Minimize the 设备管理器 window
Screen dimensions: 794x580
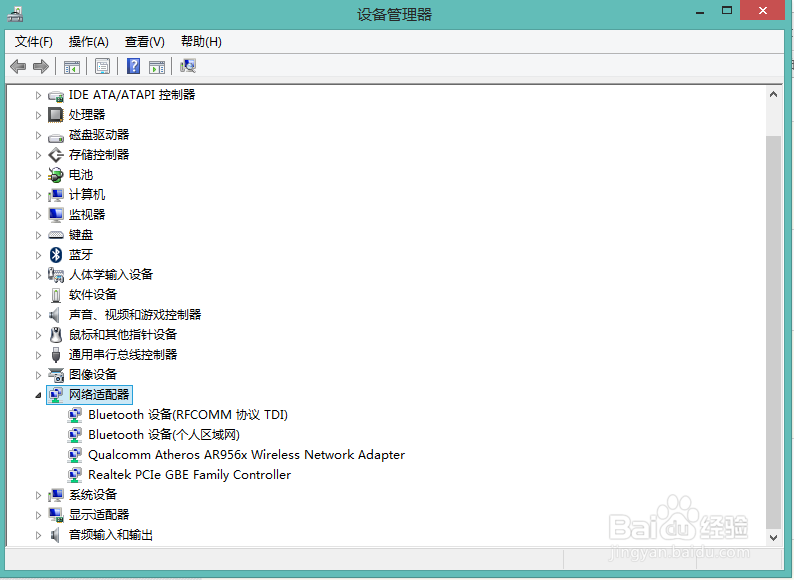pos(700,12)
